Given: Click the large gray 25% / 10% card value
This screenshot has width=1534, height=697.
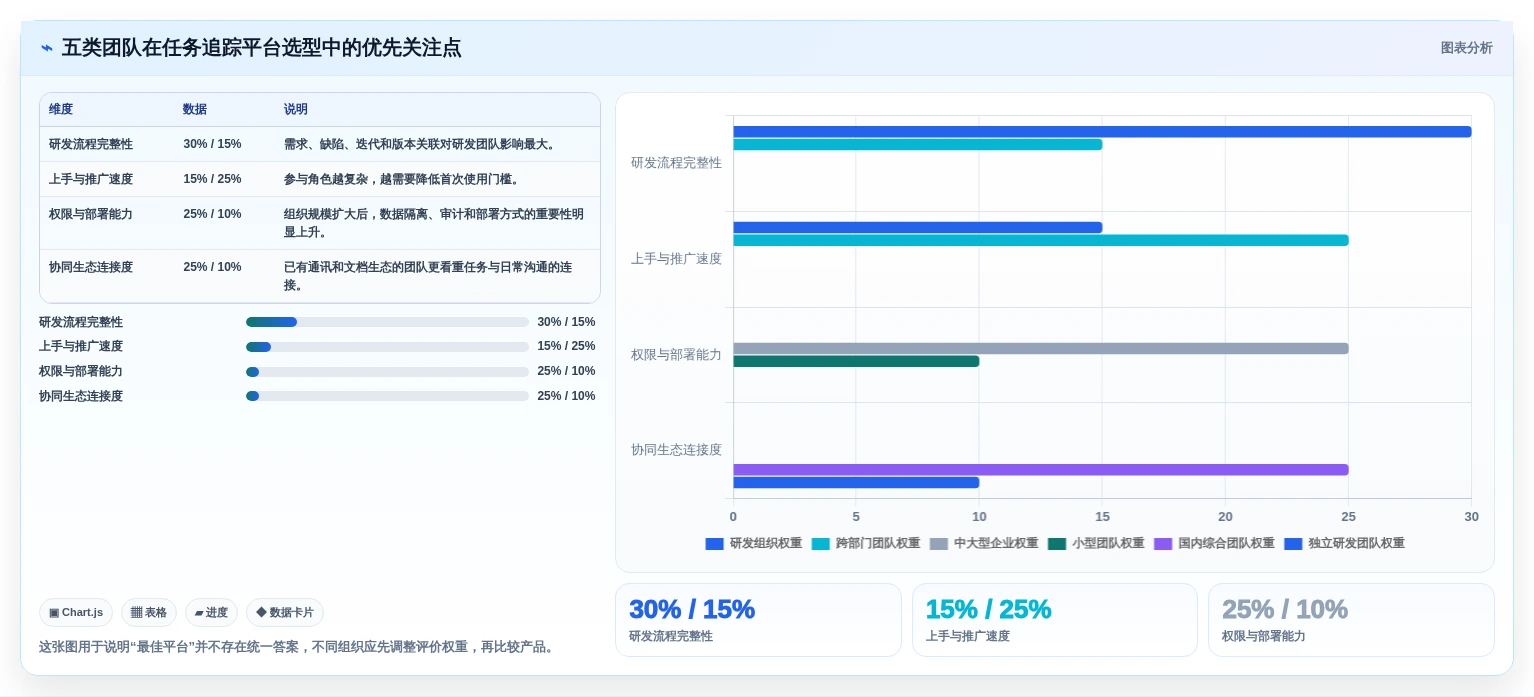Looking at the screenshot, I should coord(1285,609).
